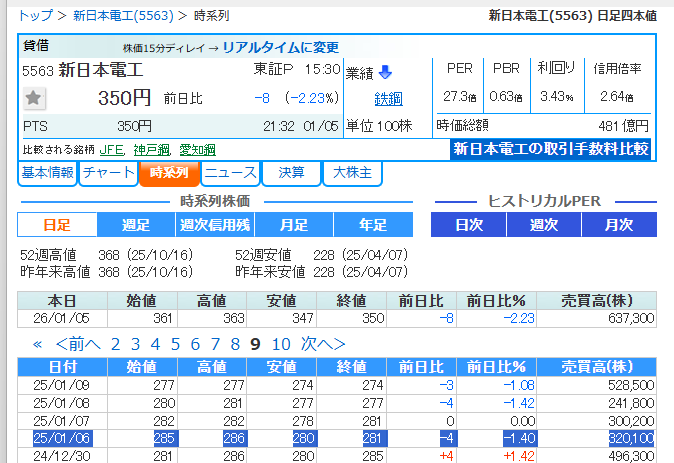Select the 大株主 tab

(352, 172)
